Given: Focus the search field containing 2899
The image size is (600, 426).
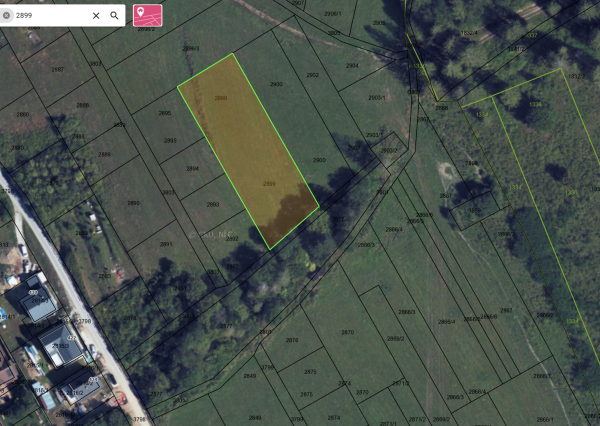Looking at the screenshot, I should click(x=52, y=15).
